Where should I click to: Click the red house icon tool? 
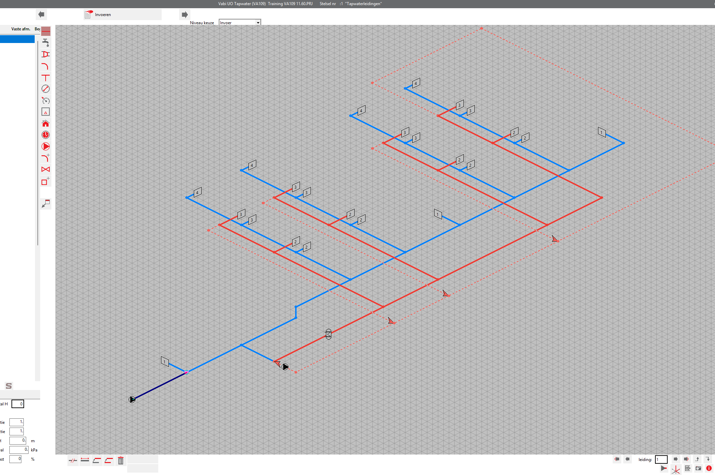[x=46, y=123]
